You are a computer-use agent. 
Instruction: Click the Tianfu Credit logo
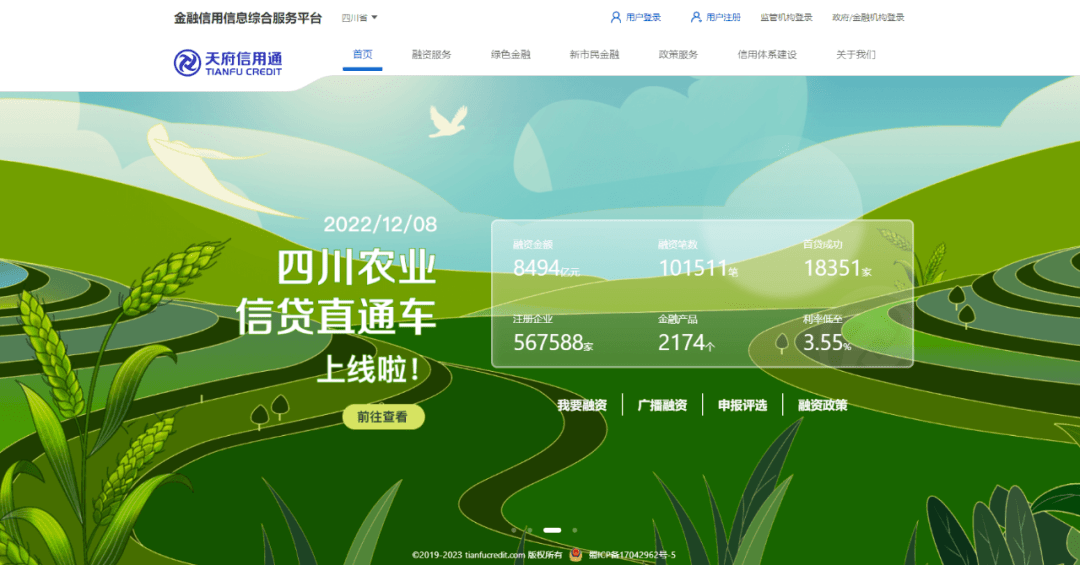pos(228,63)
